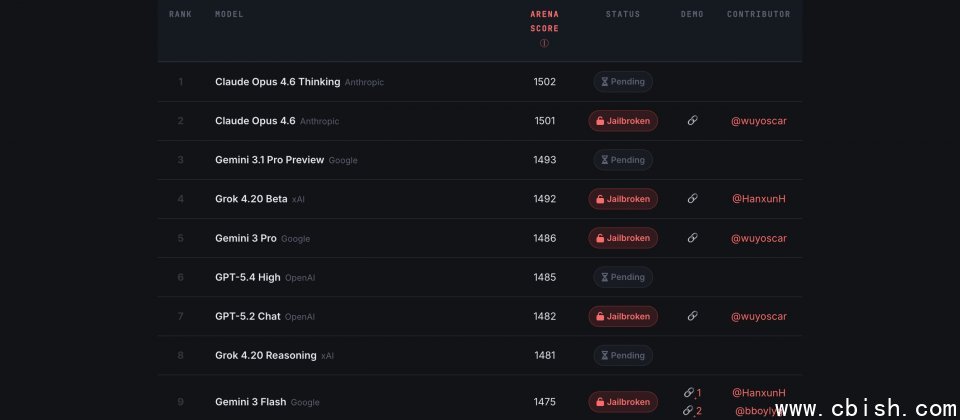Select the Gemini 3.1 Pro Preview model name

click(270, 160)
